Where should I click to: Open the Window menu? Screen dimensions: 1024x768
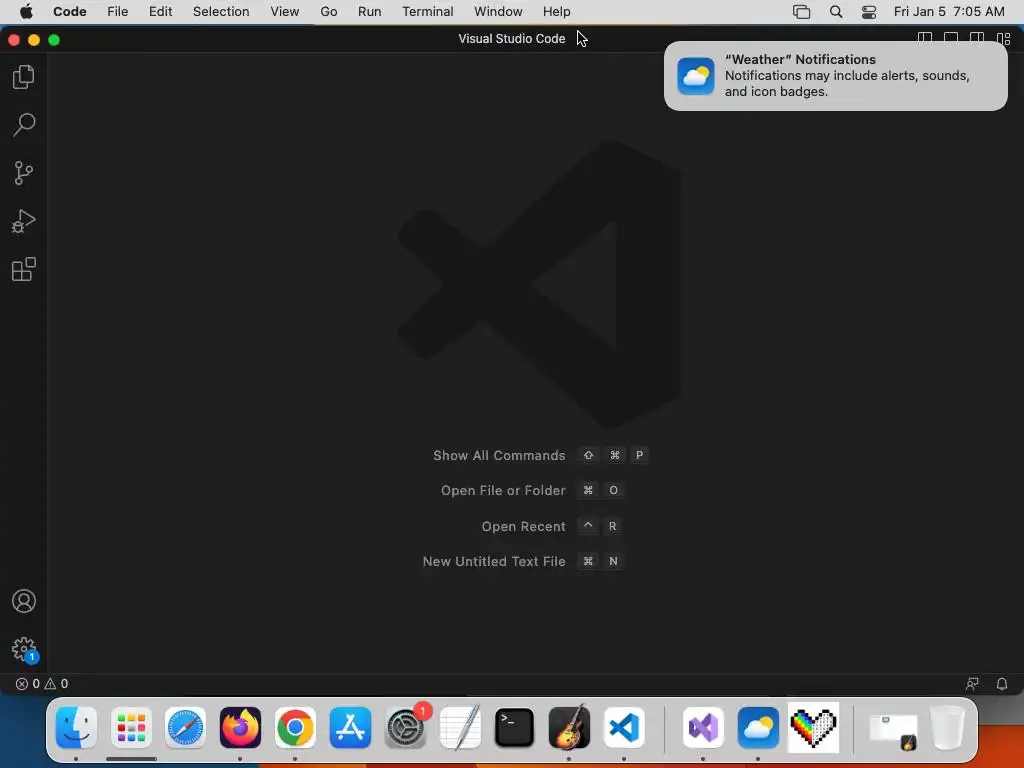[498, 12]
